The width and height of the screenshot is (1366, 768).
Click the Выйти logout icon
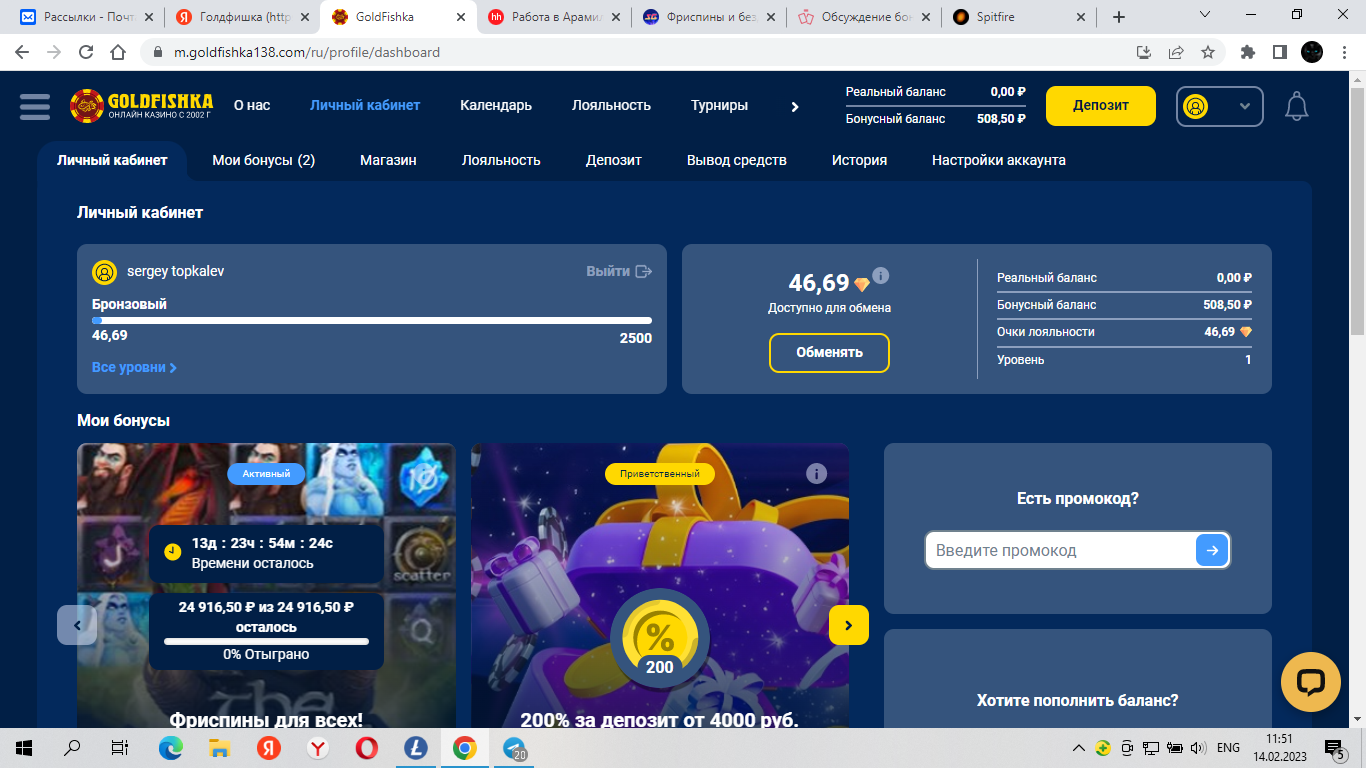tap(643, 271)
